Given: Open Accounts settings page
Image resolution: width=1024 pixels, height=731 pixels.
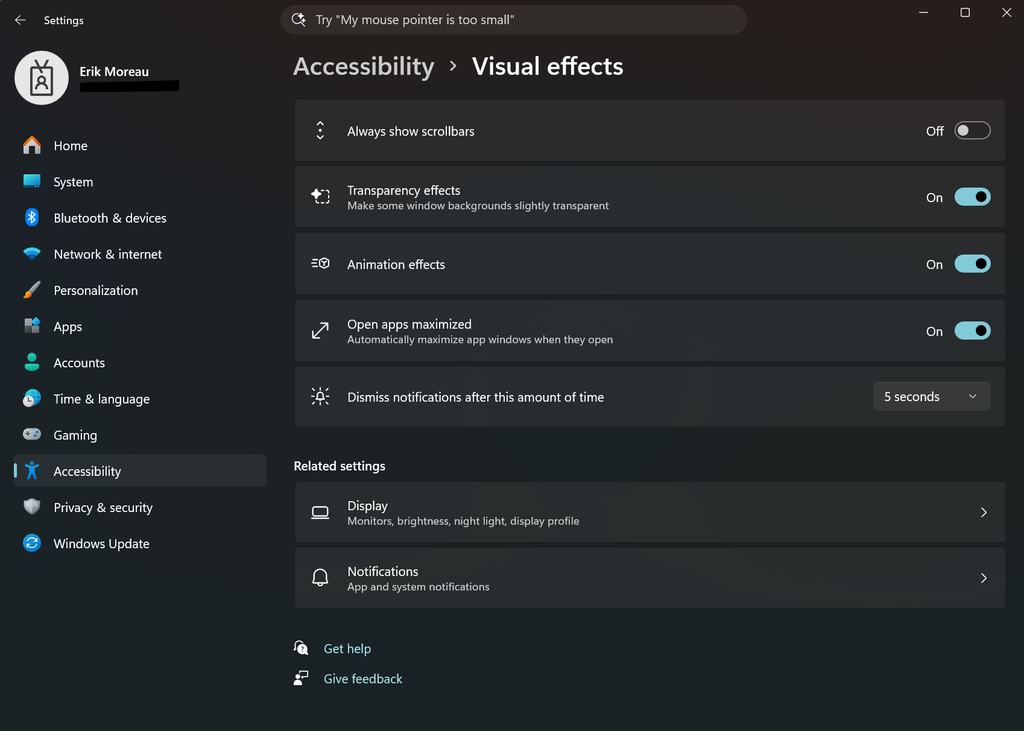Looking at the screenshot, I should [140, 363].
